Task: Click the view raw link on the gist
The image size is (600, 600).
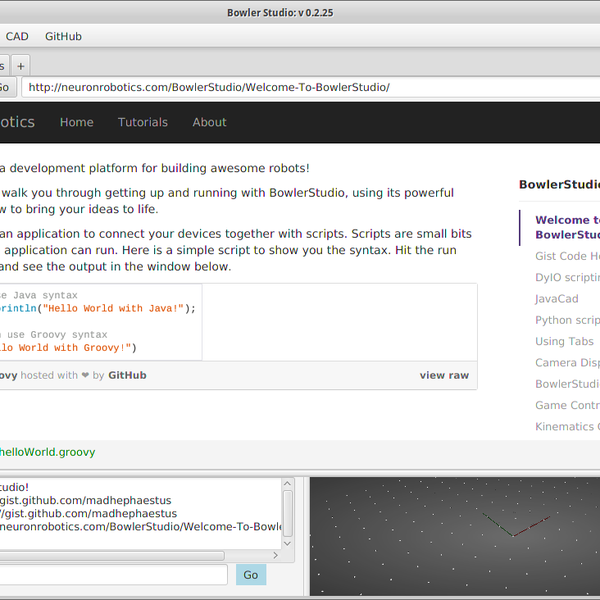Action: pos(444,375)
